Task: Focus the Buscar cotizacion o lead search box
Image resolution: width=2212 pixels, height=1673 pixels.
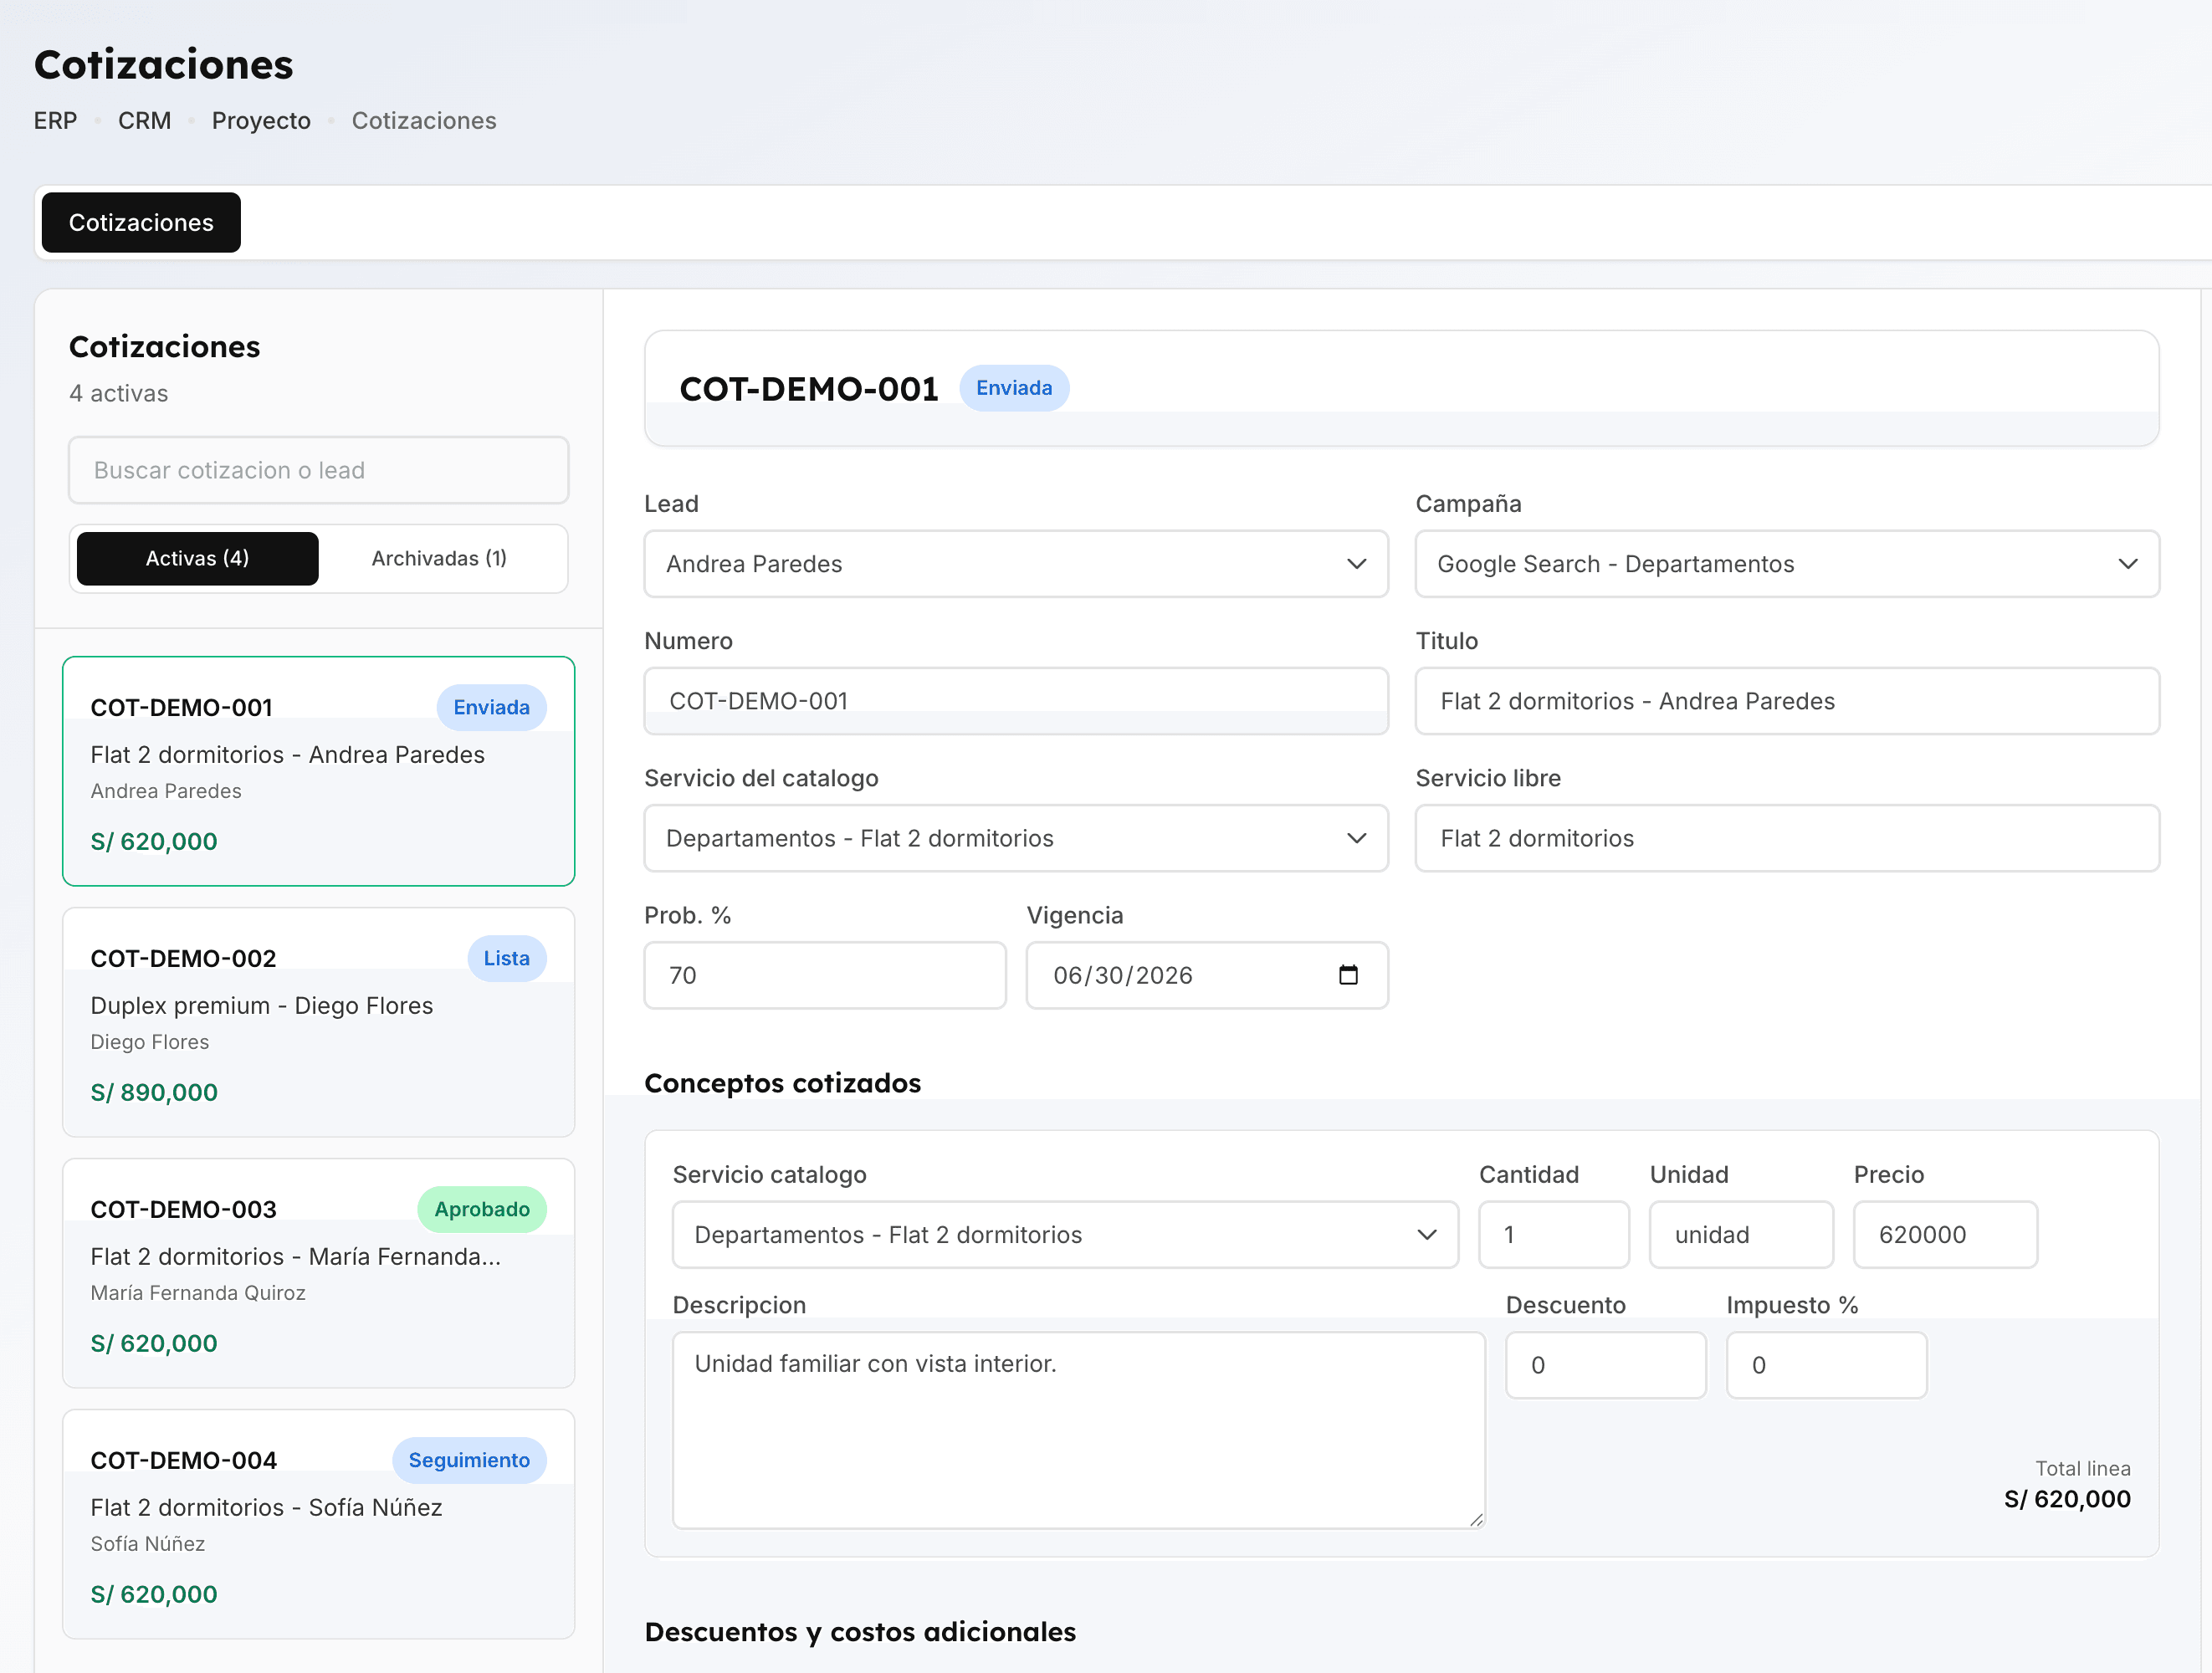Action: point(318,470)
